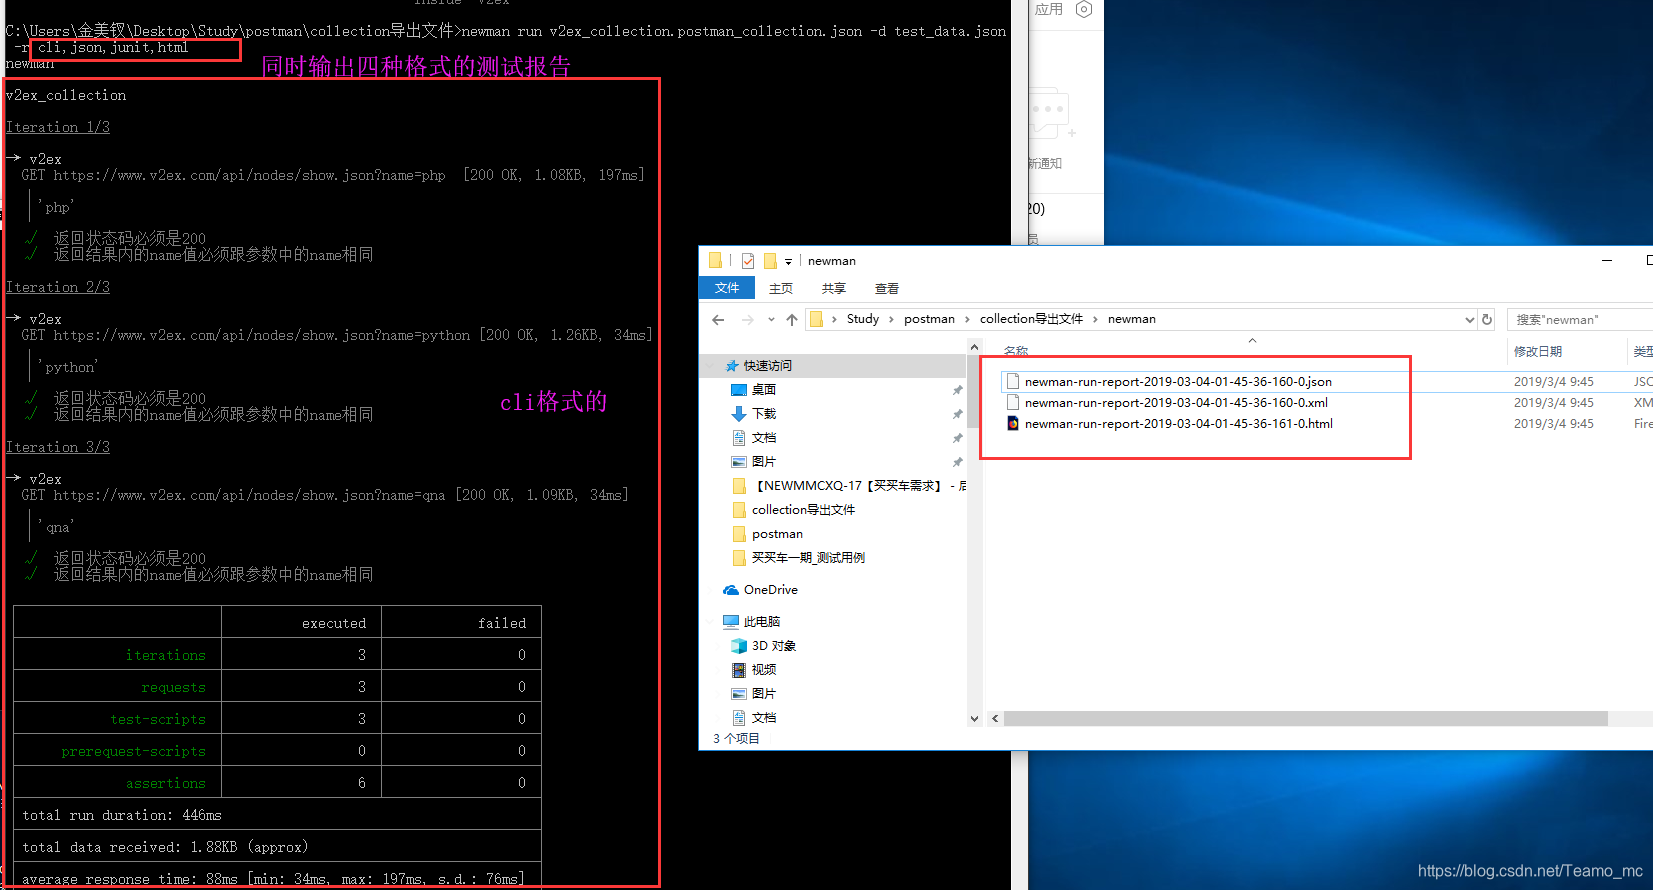
Task: Expand the address bar history dropdown
Action: pyautogui.click(x=1469, y=320)
